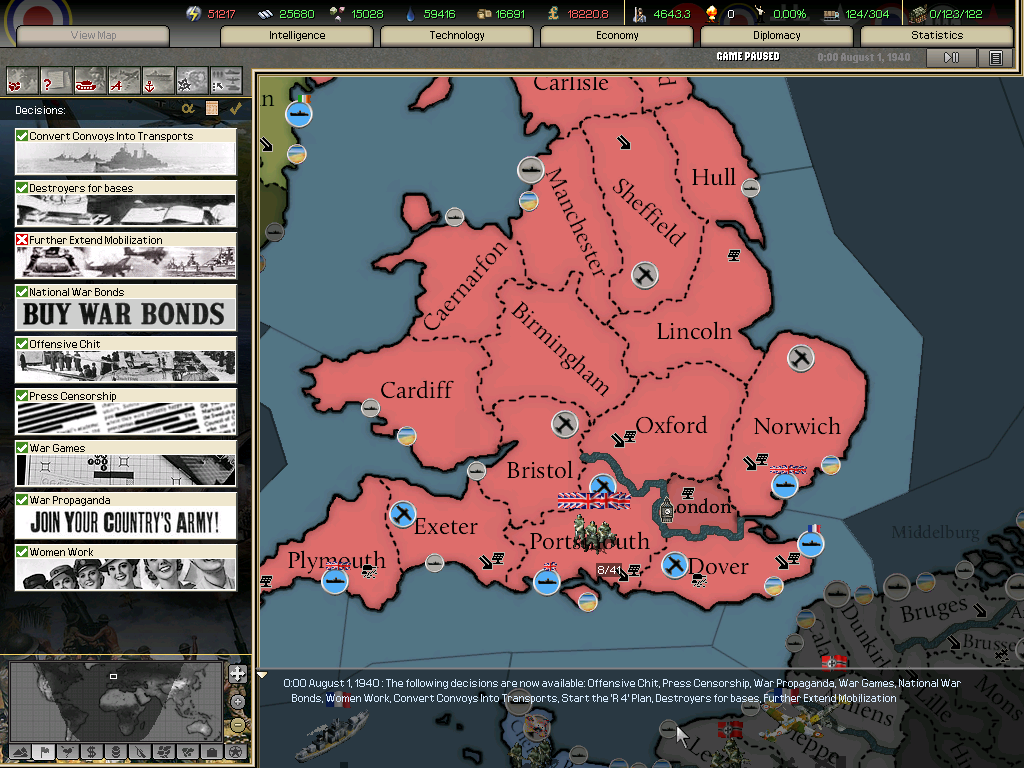Click the energy lightning resource icon
1024x768 pixels.
tap(193, 14)
